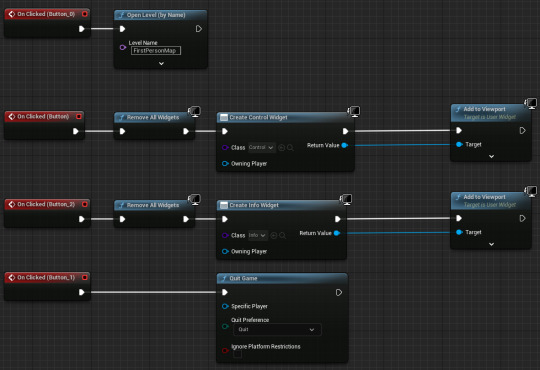Click exec output of Remove All Widgets after Button_2

186,219
